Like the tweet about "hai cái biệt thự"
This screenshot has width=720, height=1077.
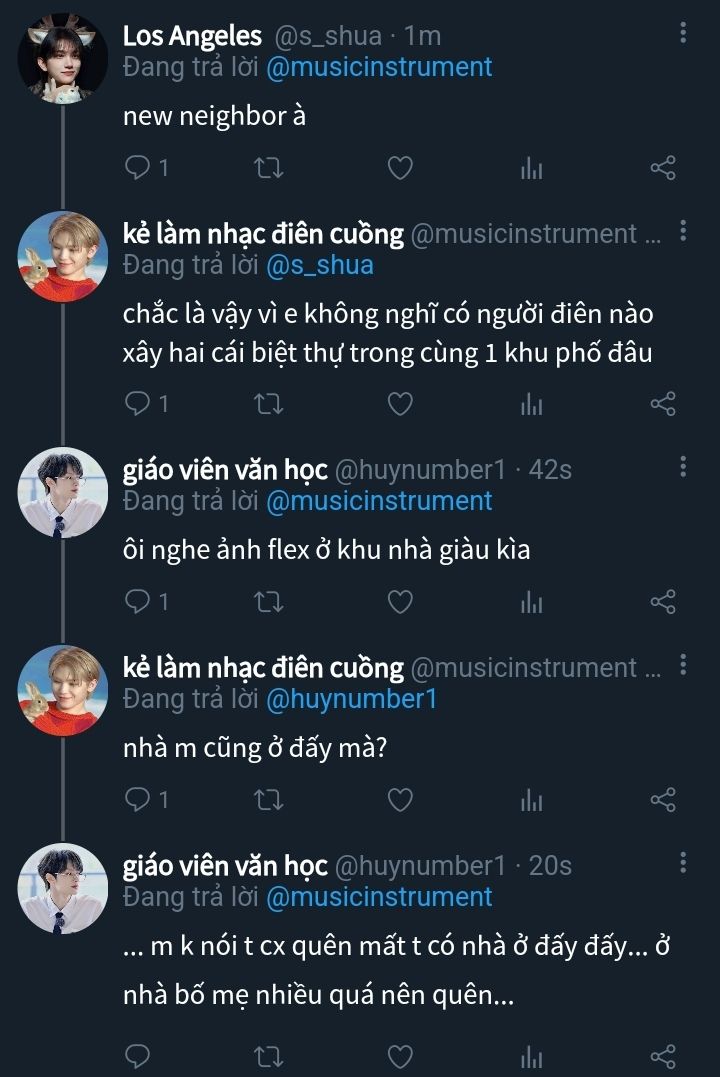(x=400, y=403)
